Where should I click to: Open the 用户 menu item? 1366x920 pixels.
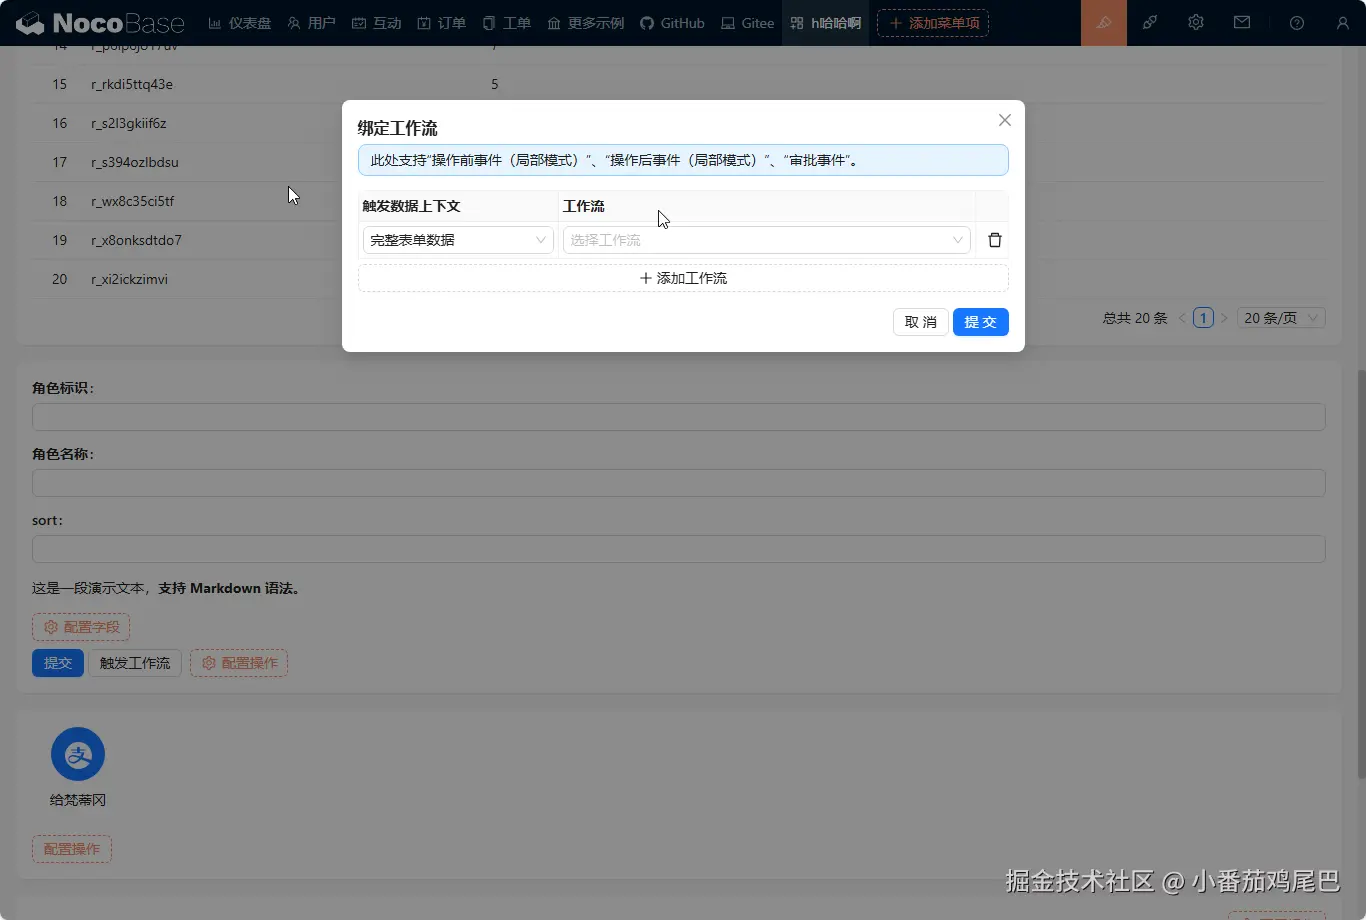click(x=311, y=23)
